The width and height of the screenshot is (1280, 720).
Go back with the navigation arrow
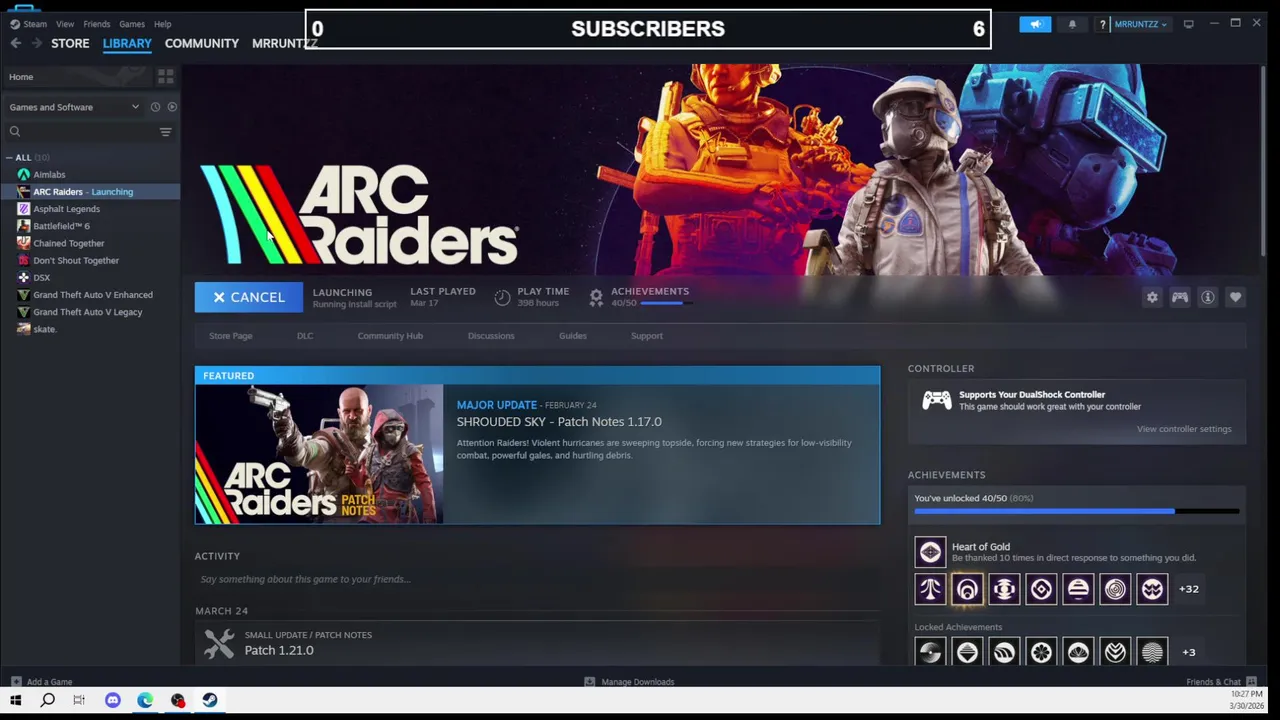pos(16,43)
